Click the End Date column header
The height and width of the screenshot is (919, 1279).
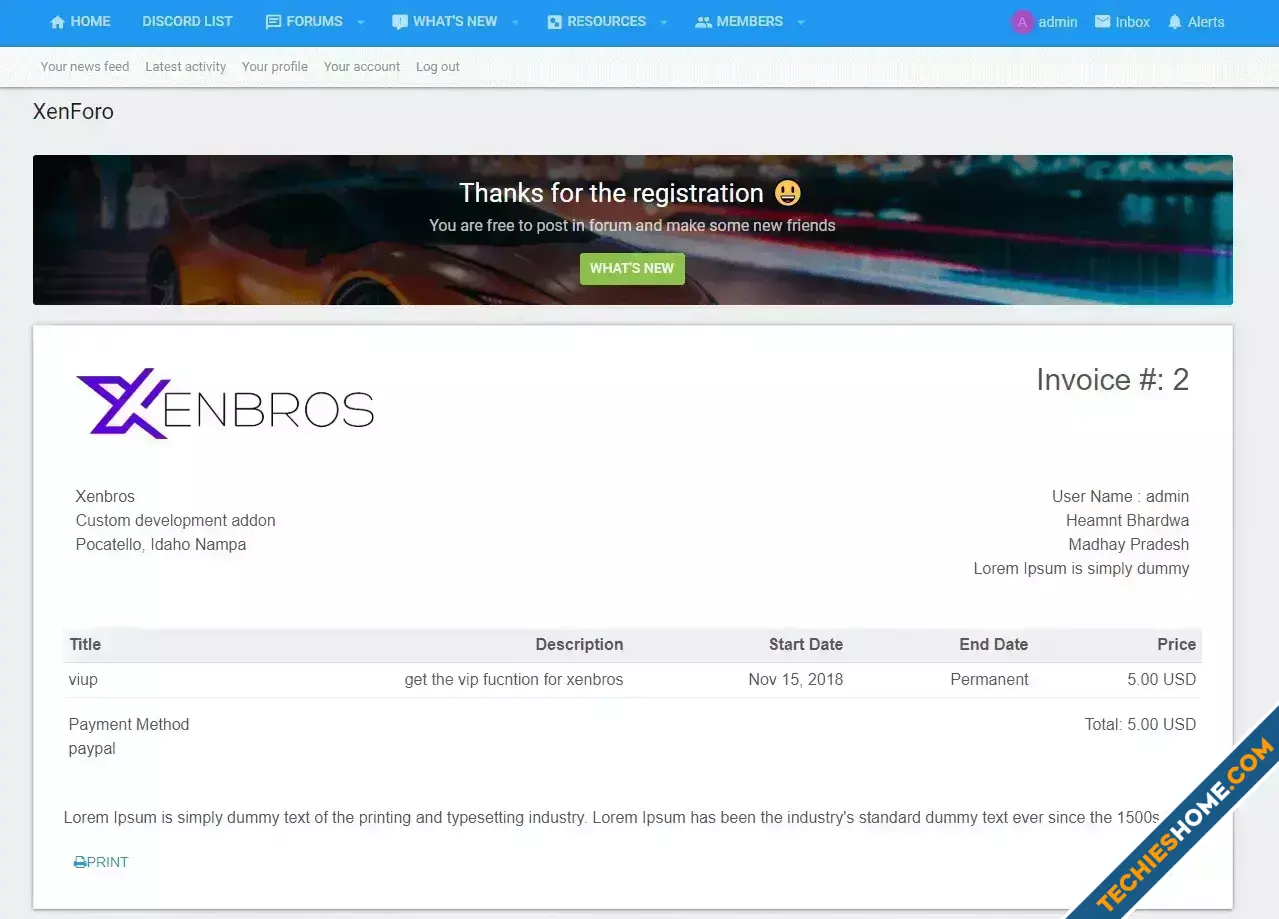click(x=993, y=645)
